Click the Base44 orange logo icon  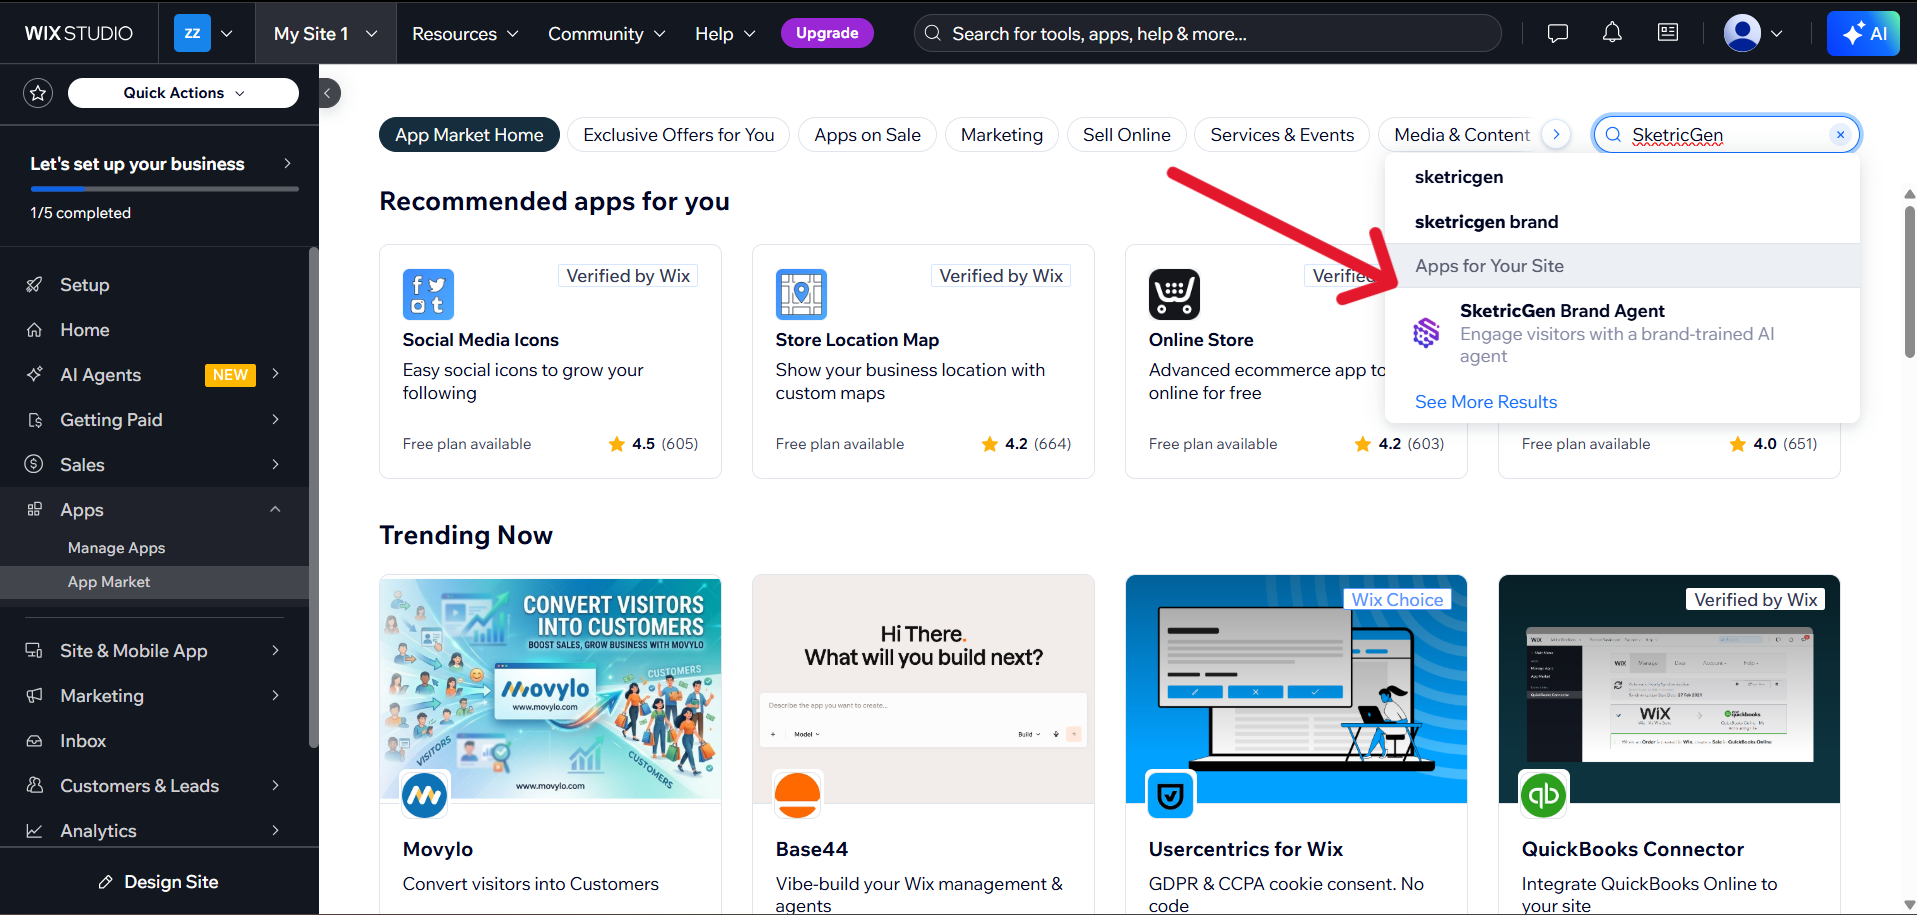(x=798, y=795)
